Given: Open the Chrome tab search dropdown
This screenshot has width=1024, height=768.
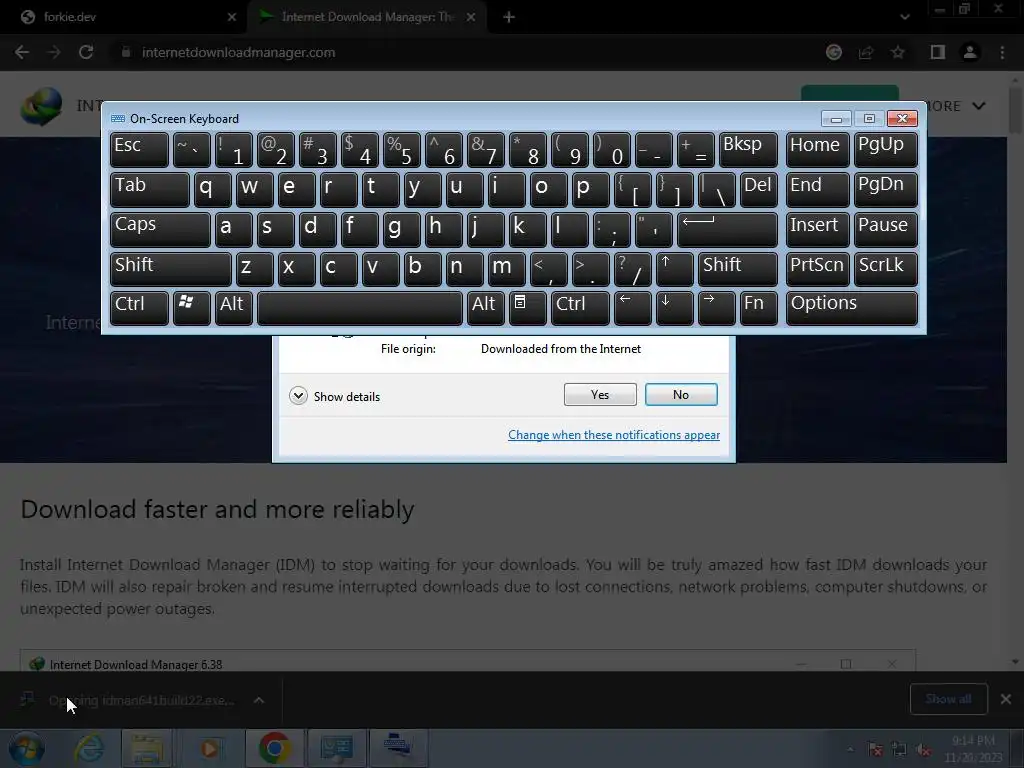Looking at the screenshot, I should [x=904, y=17].
